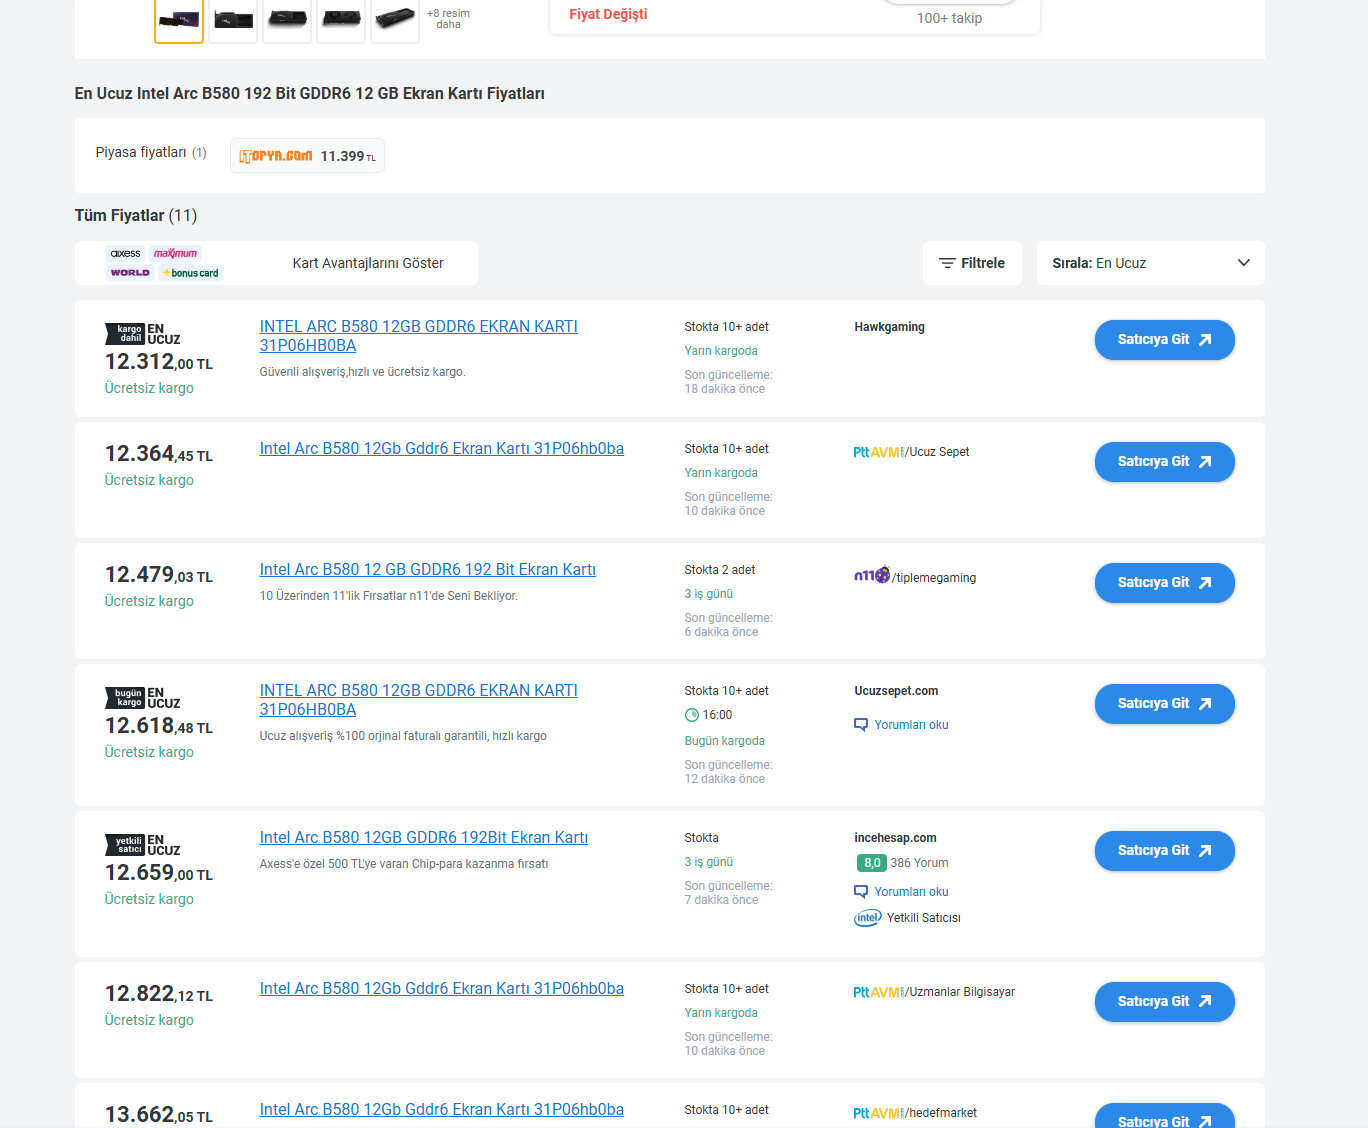The height and width of the screenshot is (1128, 1368).
Task: Click the axess card logo
Action: pos(125,254)
